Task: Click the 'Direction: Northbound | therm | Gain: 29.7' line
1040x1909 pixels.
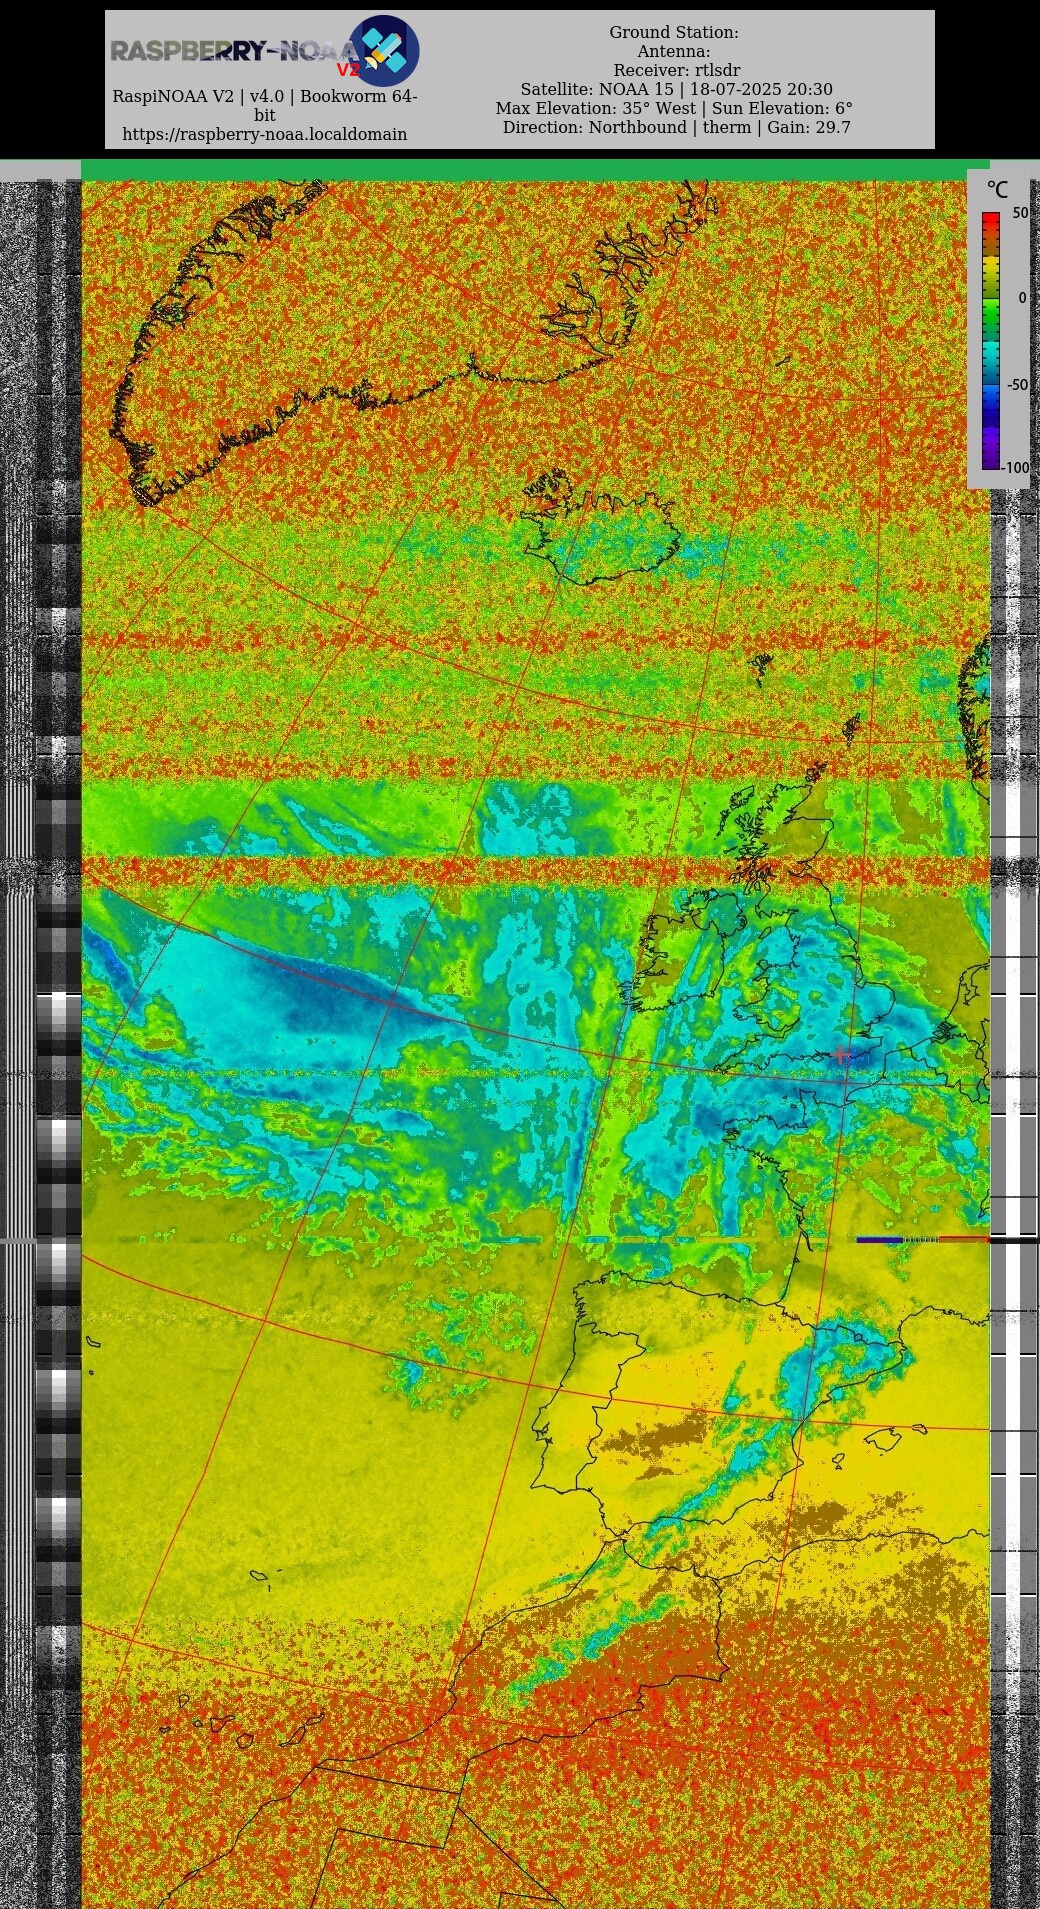Action: 676,127
